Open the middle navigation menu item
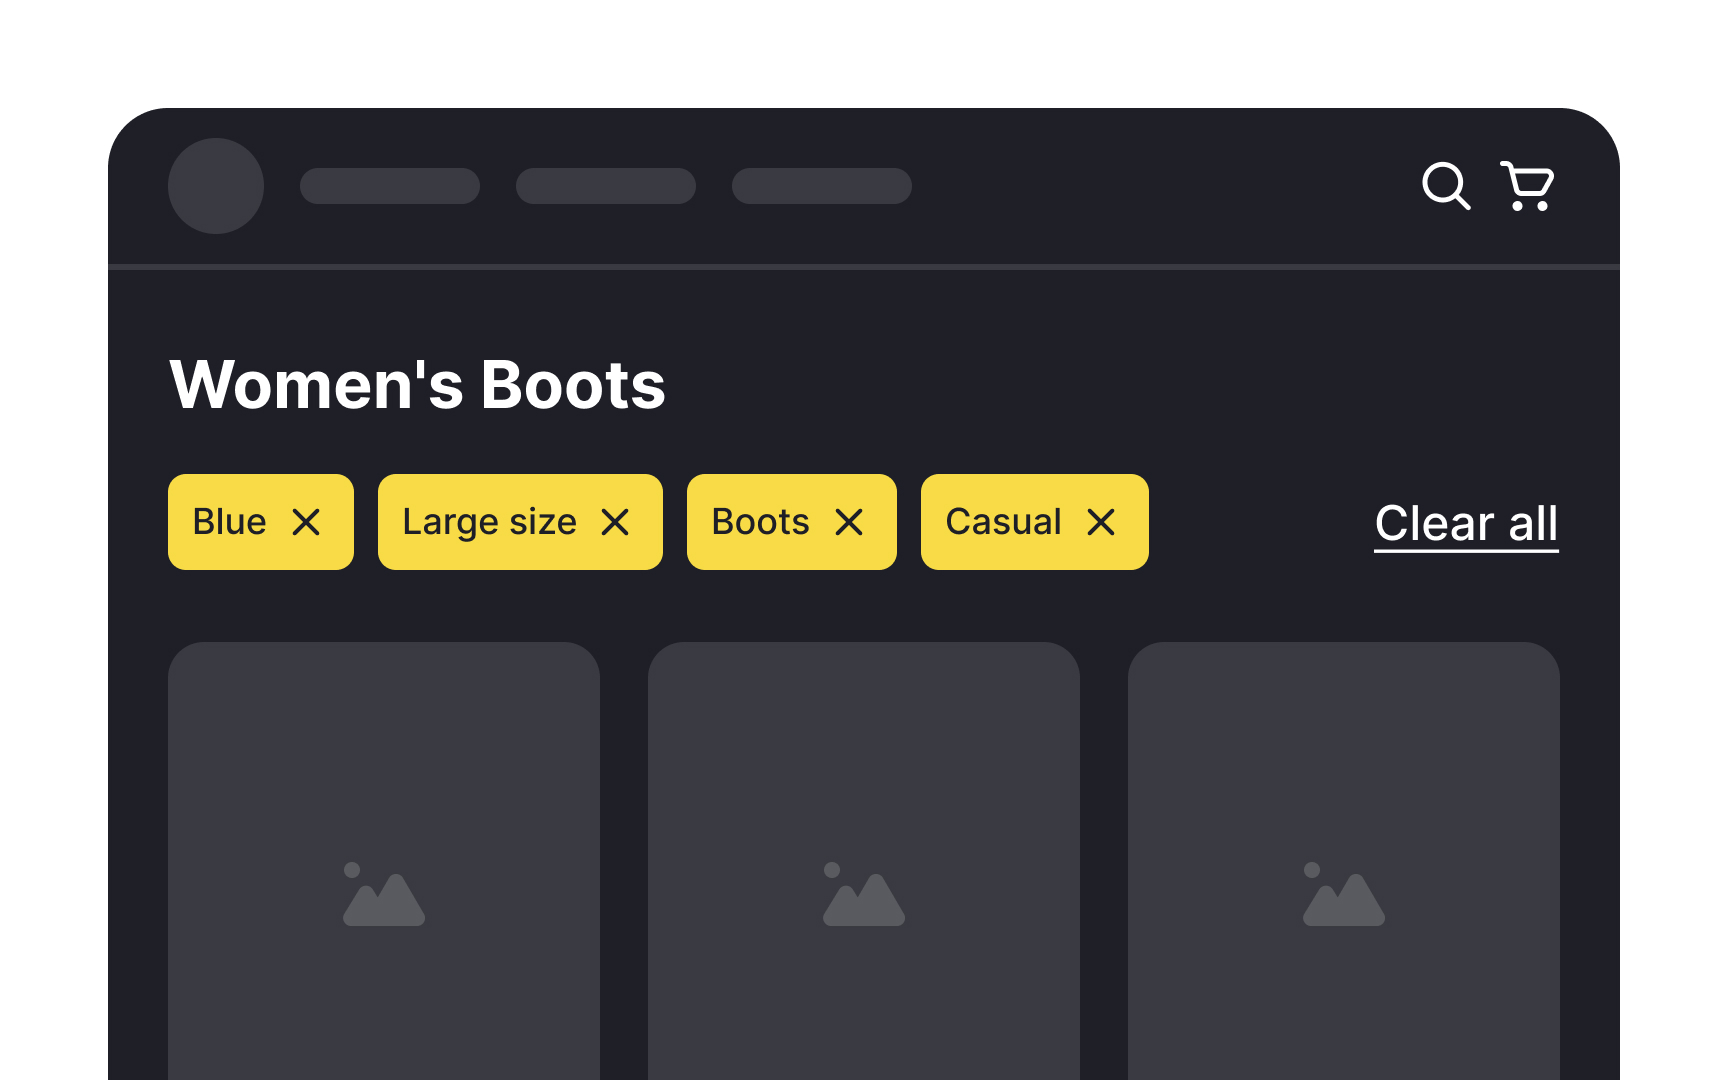The width and height of the screenshot is (1728, 1080). pos(606,186)
